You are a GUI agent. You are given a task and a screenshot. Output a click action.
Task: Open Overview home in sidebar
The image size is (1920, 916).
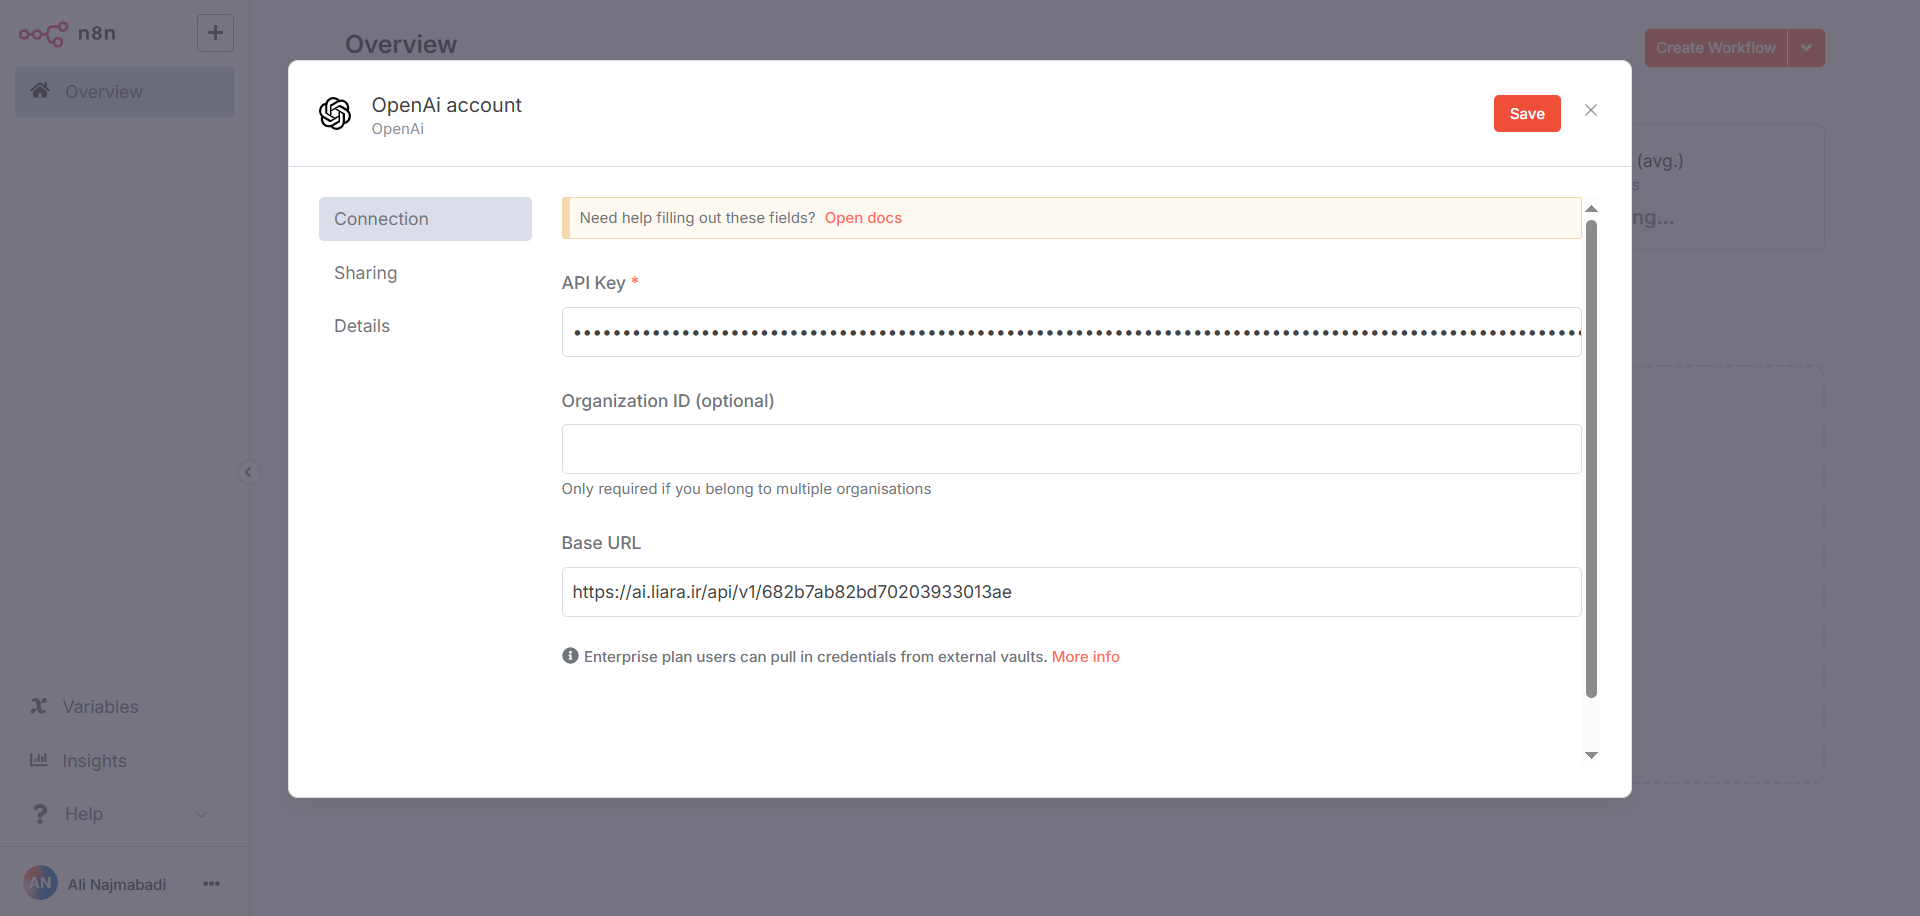[x=124, y=92]
